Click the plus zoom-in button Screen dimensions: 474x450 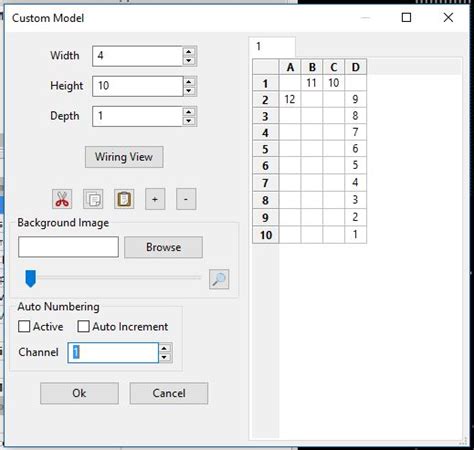coord(155,199)
